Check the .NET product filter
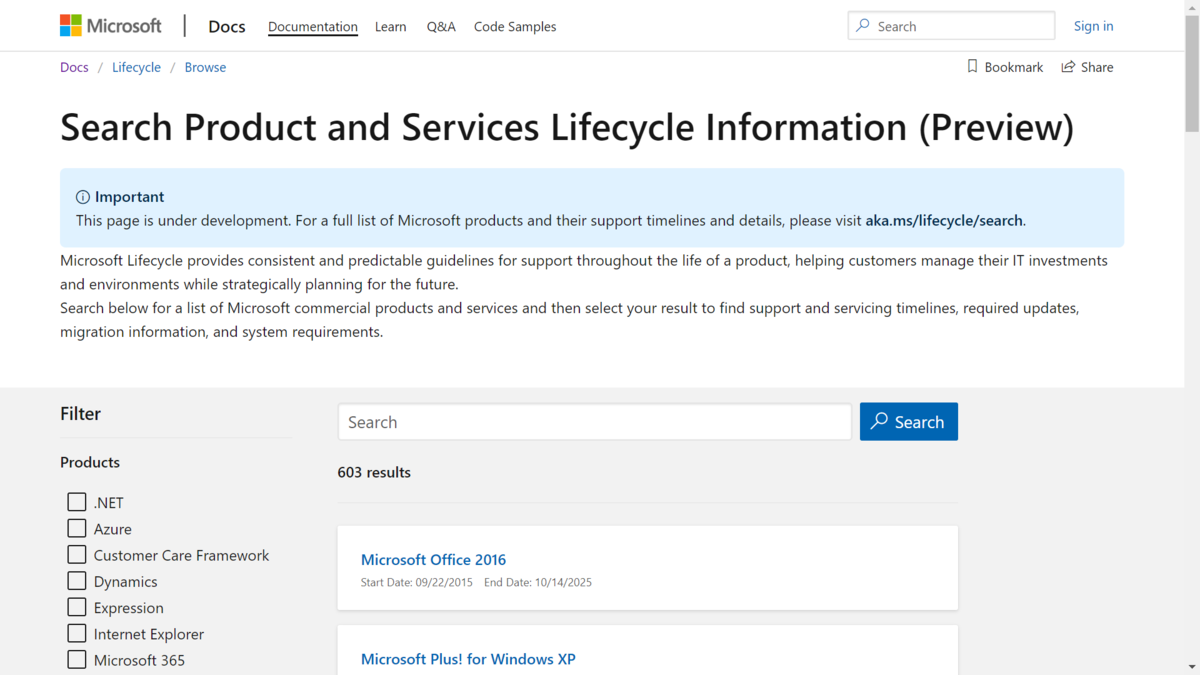This screenshot has height=675, width=1200. click(77, 502)
